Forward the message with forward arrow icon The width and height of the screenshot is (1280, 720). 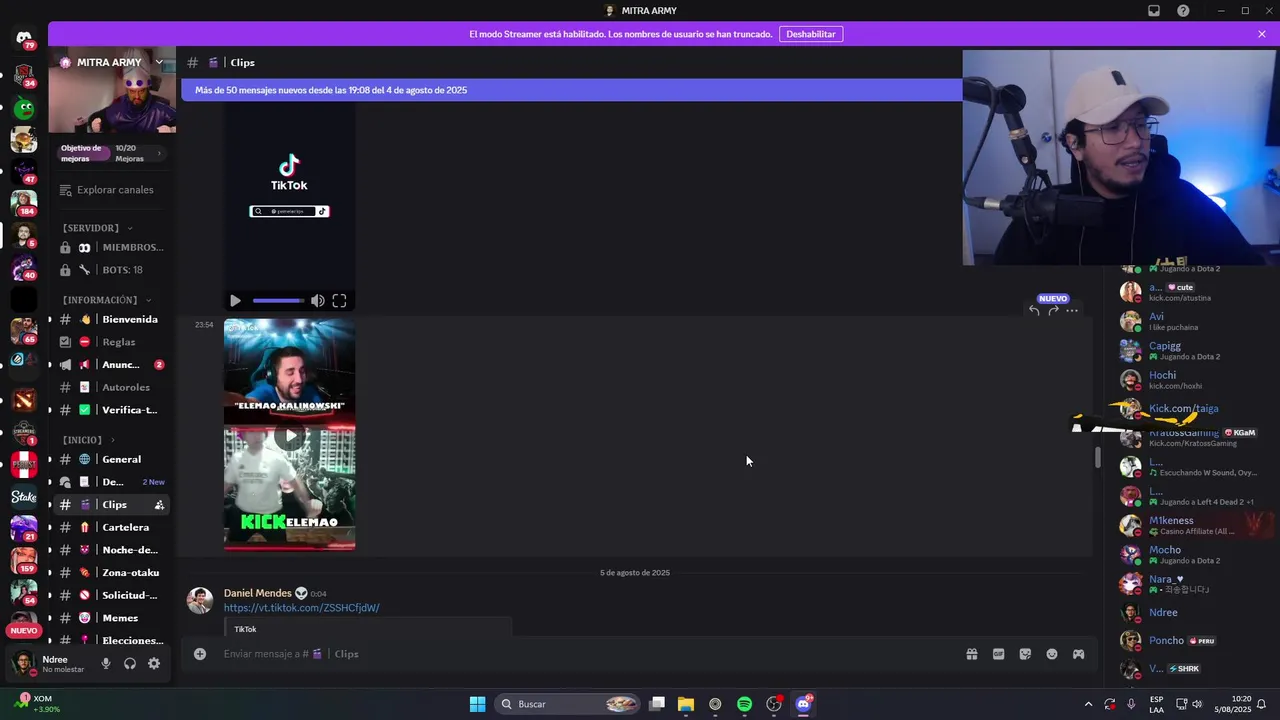point(1053,310)
